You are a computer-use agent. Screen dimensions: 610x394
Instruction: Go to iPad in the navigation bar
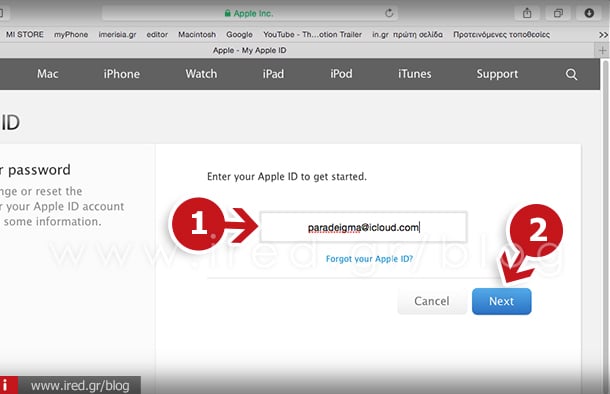pos(273,74)
